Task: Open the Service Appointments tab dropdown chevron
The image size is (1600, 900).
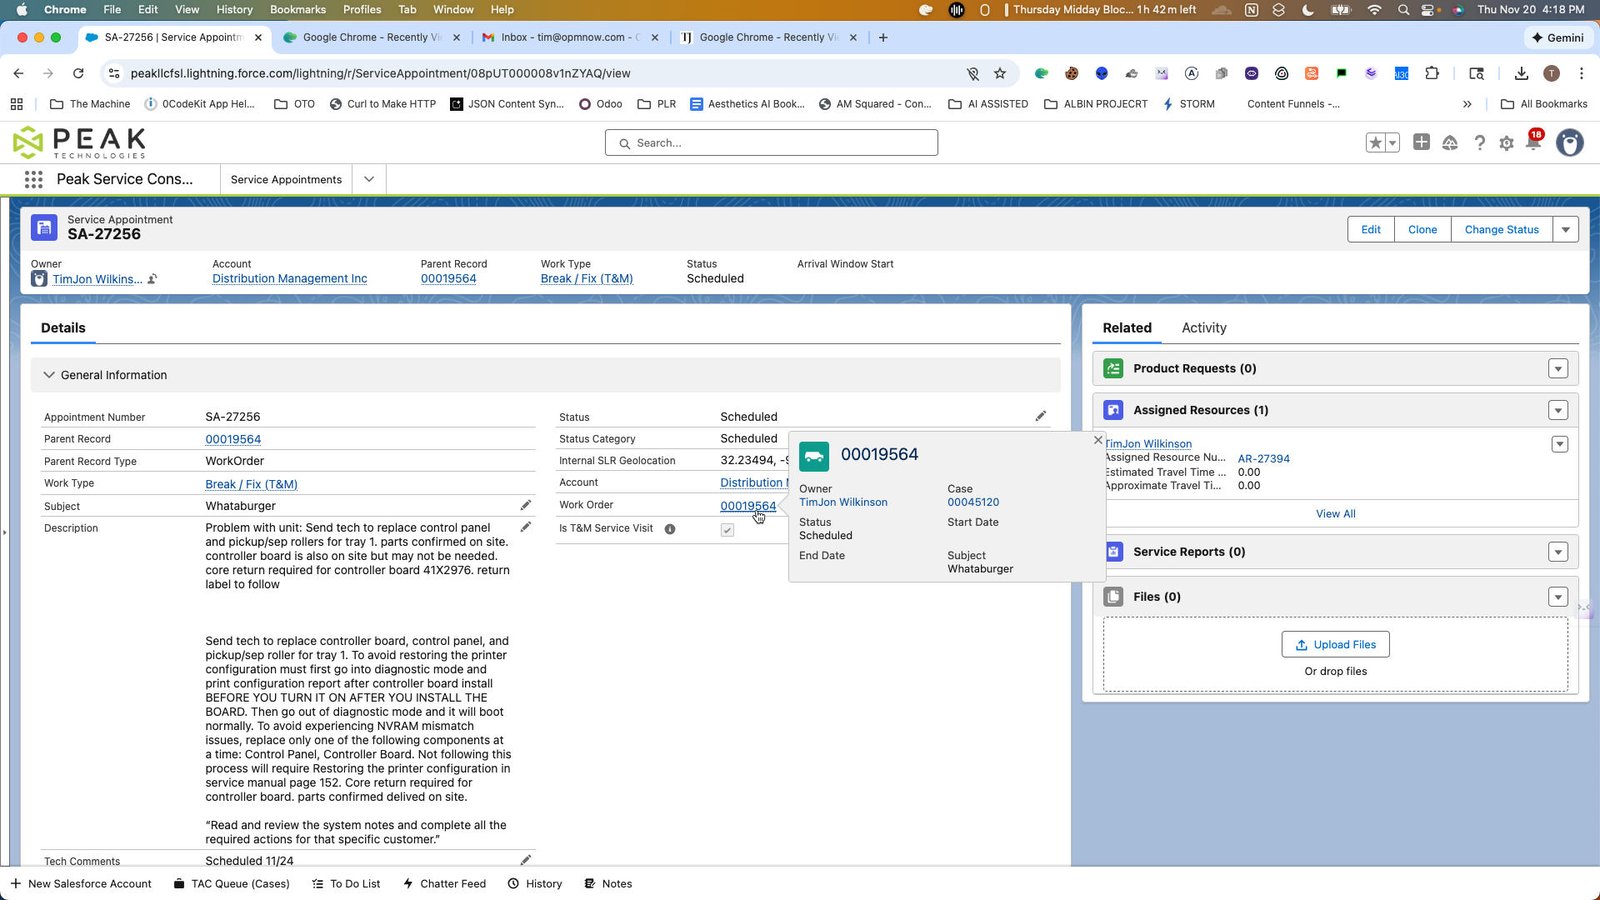Action: pyautogui.click(x=369, y=180)
